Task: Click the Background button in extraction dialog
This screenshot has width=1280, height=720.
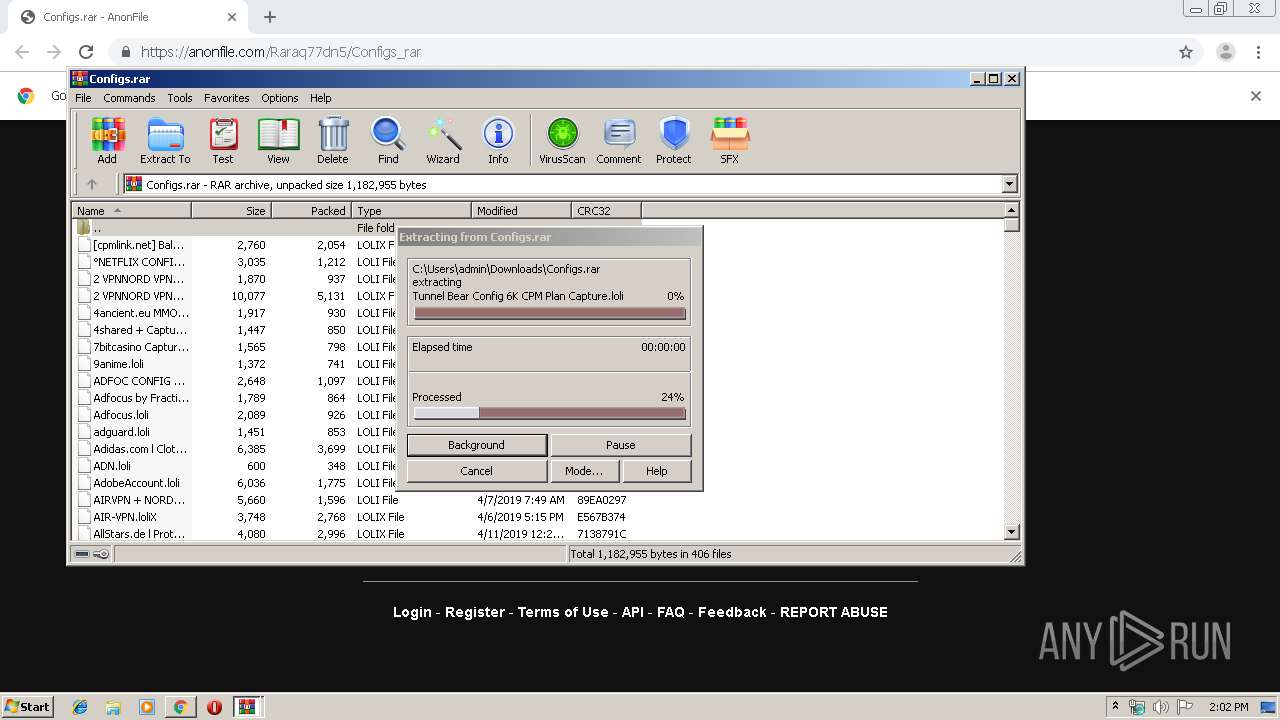Action: [476, 445]
